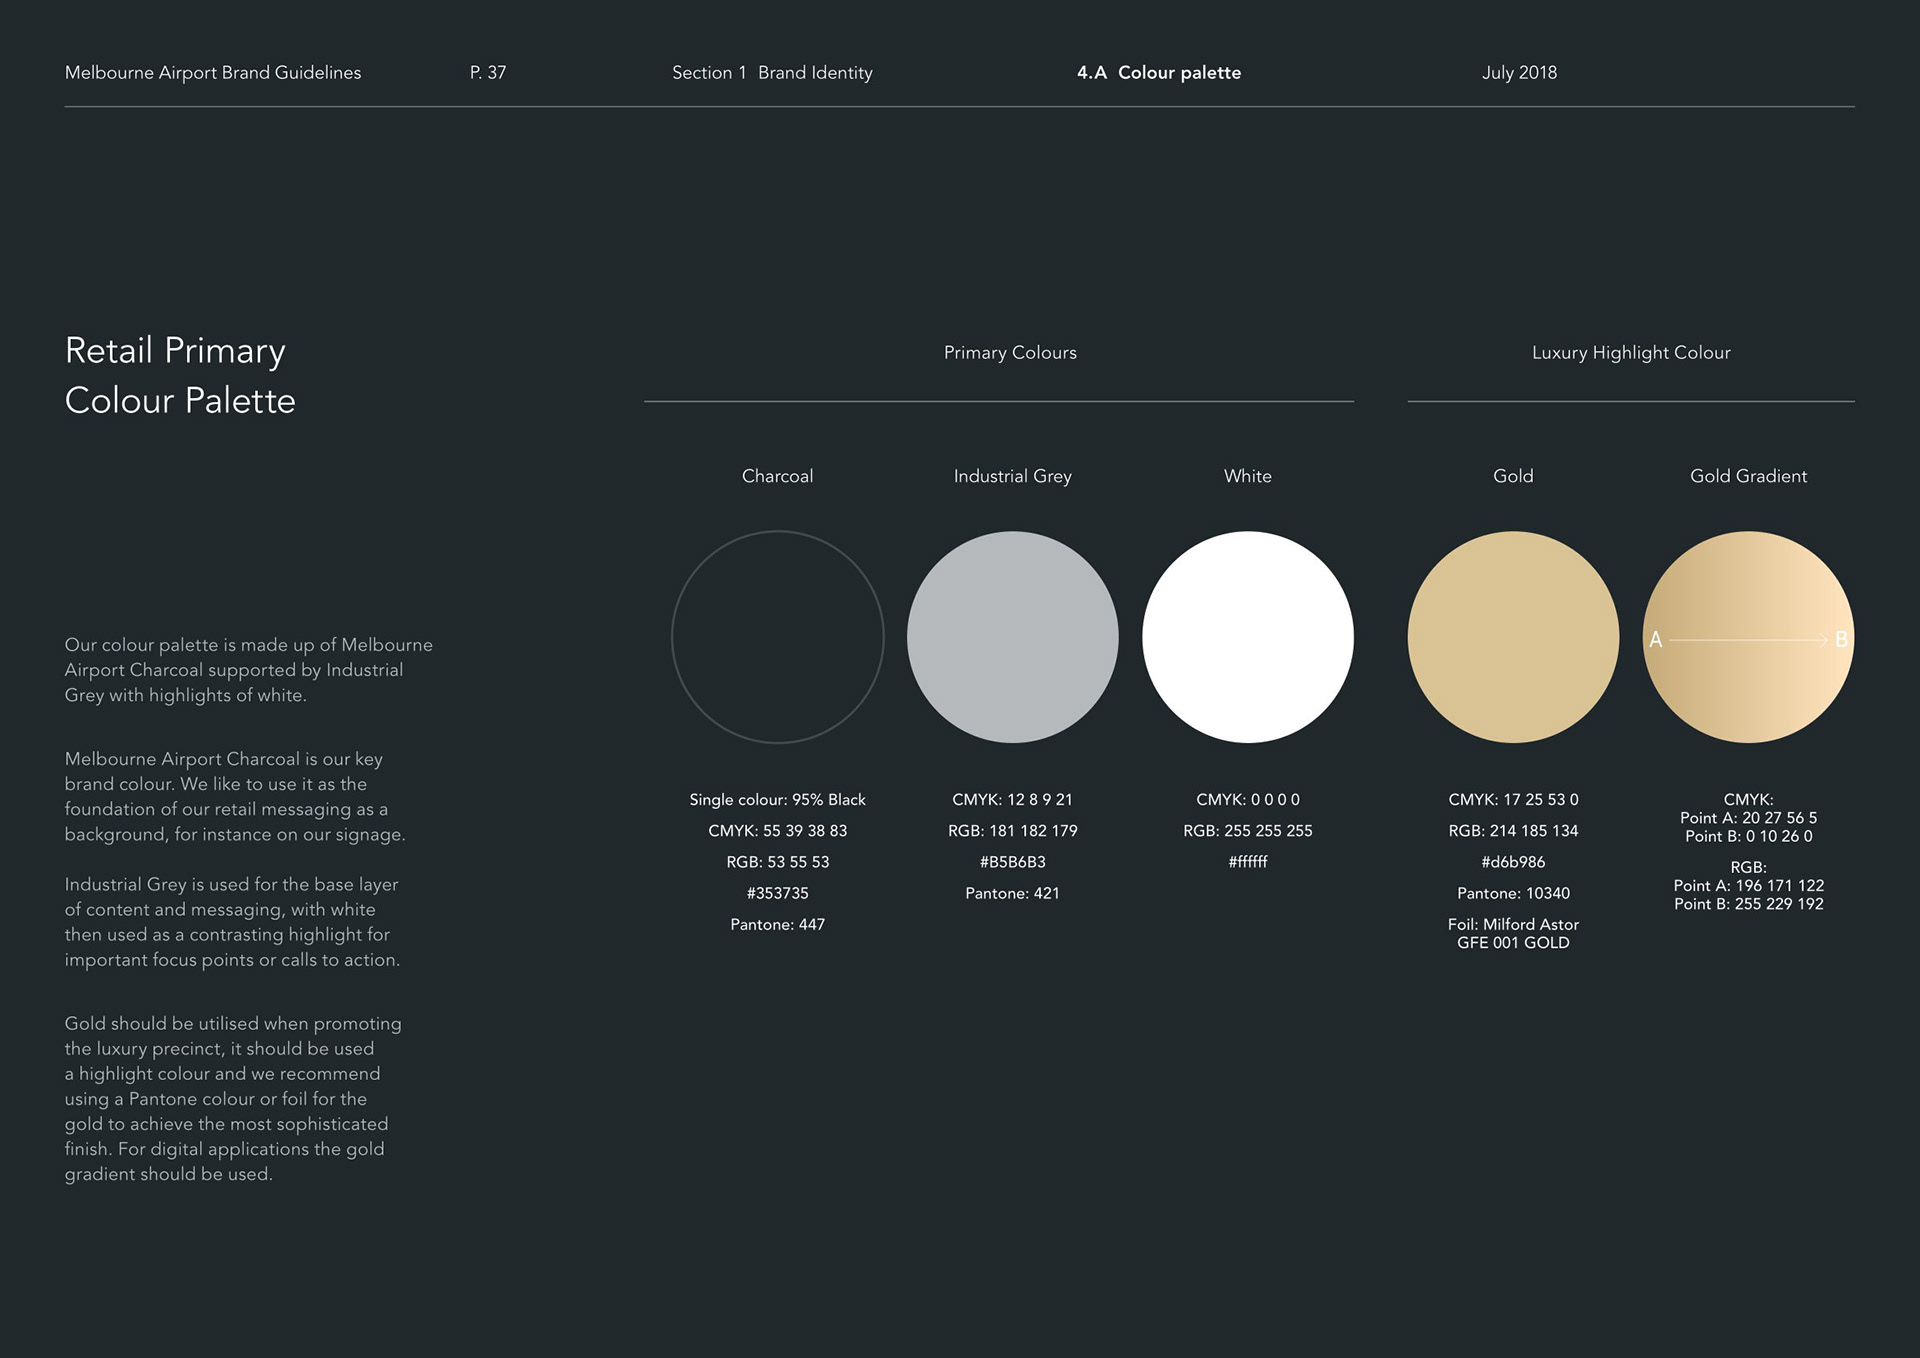Click the P. 37 page number
1920x1358 pixels.
click(x=488, y=72)
